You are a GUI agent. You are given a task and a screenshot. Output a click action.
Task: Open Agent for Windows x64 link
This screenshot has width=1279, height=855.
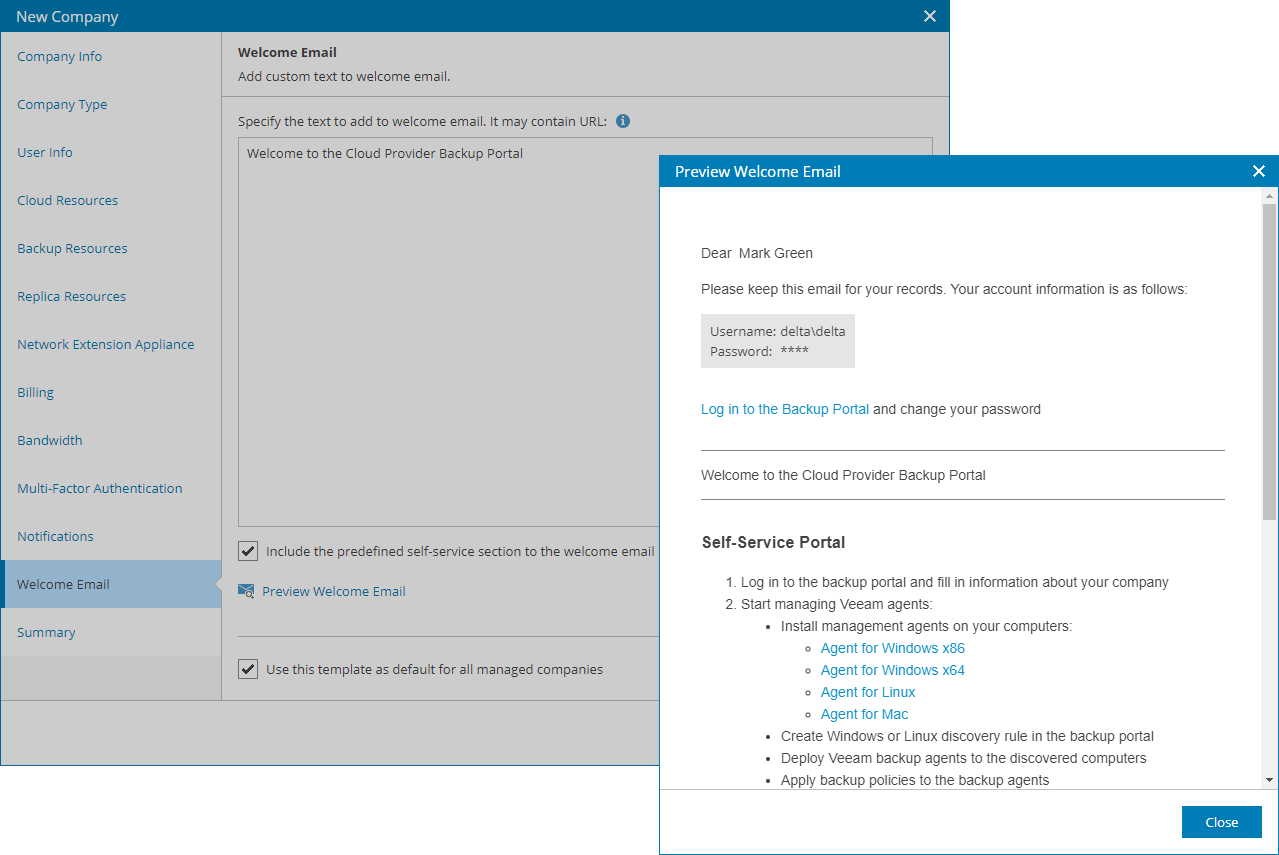tap(893, 670)
